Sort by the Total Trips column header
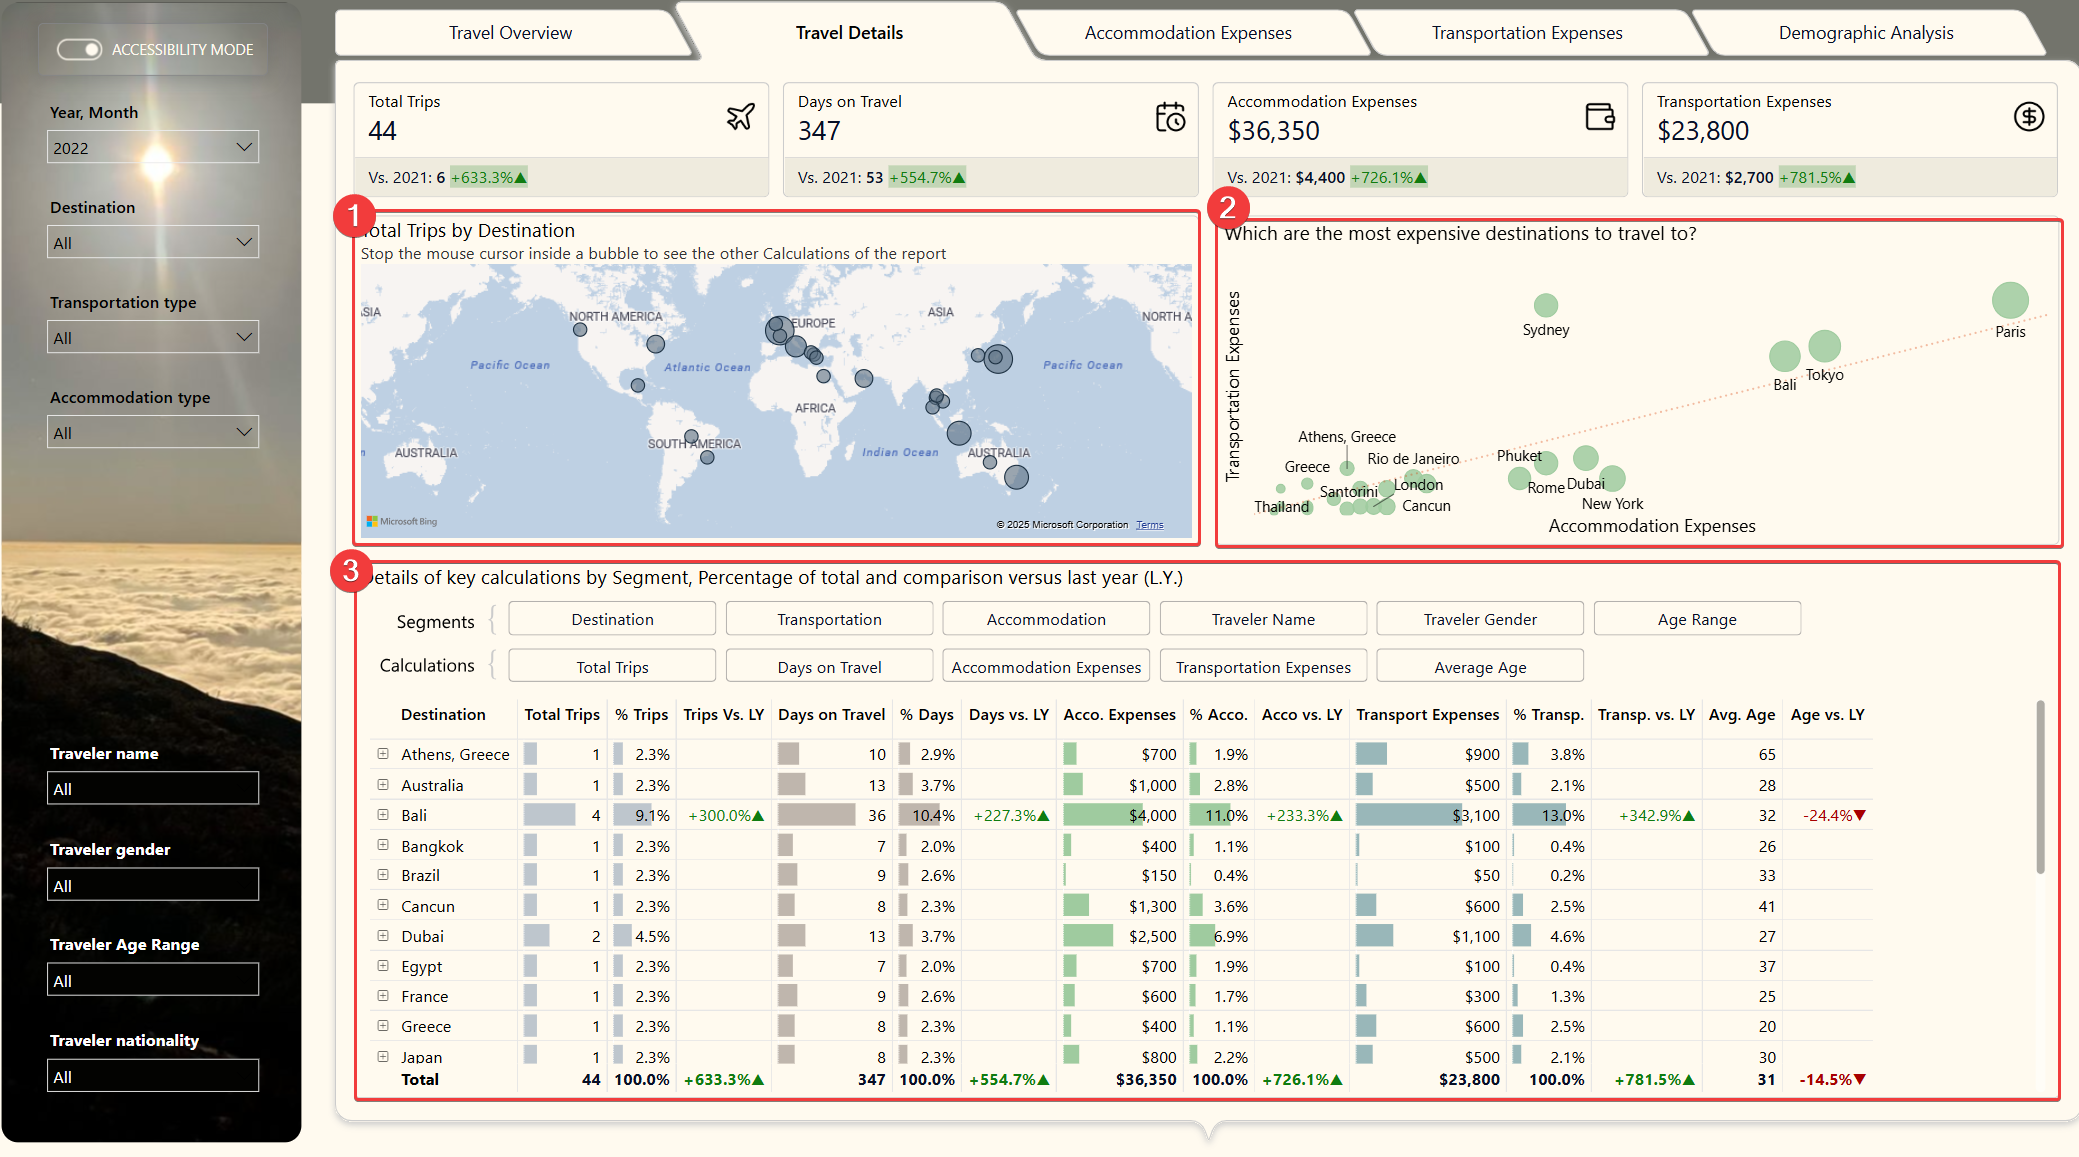This screenshot has height=1157, width=2079. point(562,715)
